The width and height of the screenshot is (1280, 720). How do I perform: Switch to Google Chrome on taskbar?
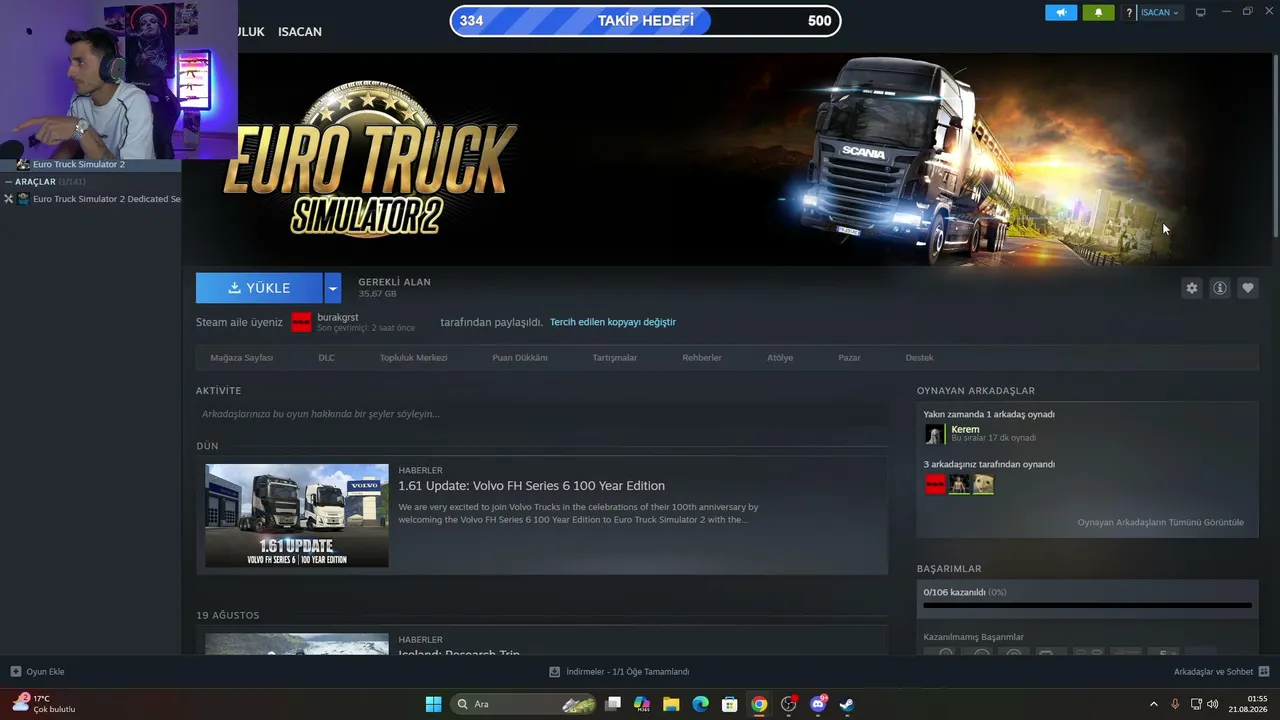[x=759, y=704]
